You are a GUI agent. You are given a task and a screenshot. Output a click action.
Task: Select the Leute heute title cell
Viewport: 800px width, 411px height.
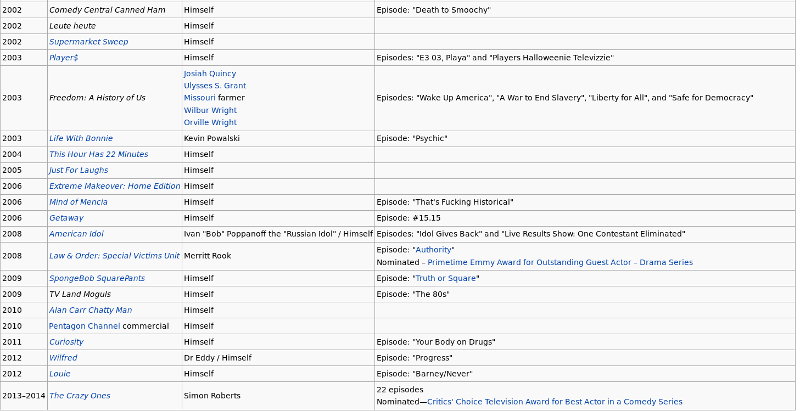click(115, 26)
